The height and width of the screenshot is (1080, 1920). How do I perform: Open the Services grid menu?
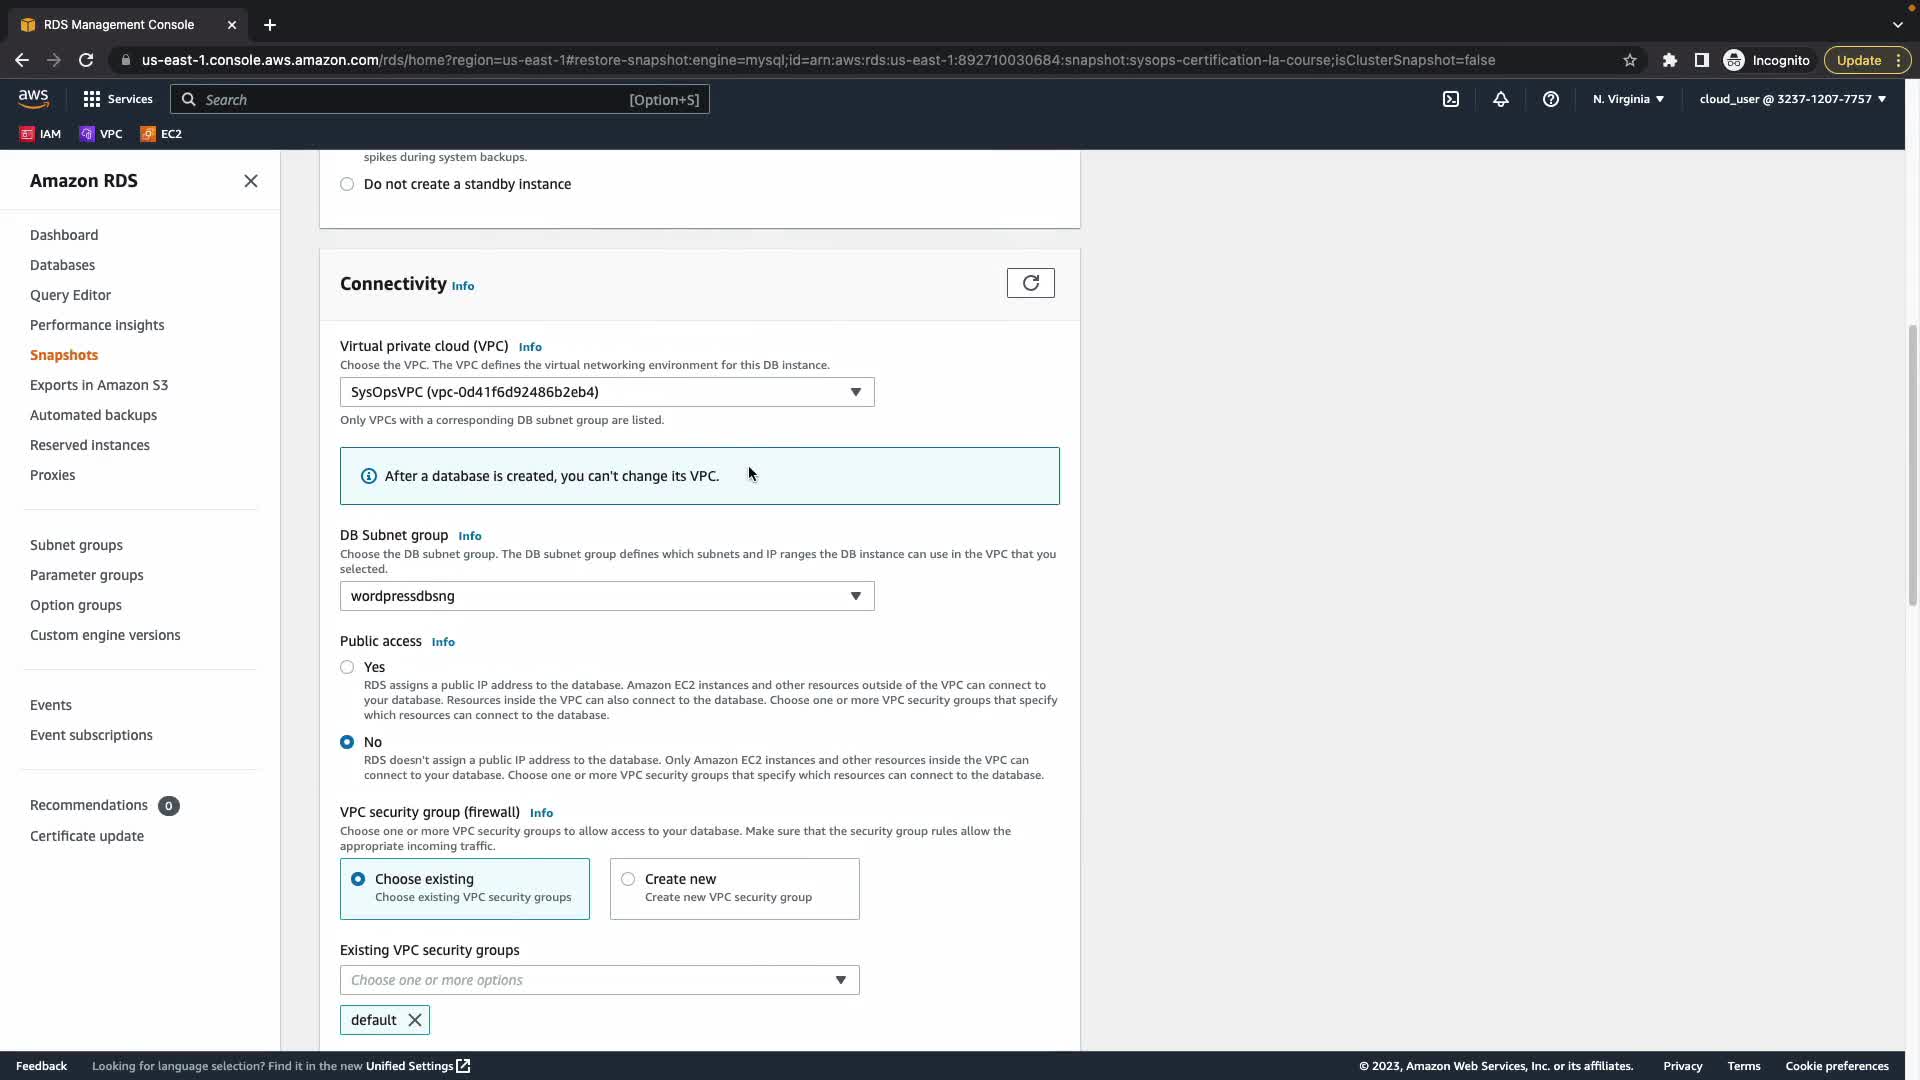click(118, 99)
